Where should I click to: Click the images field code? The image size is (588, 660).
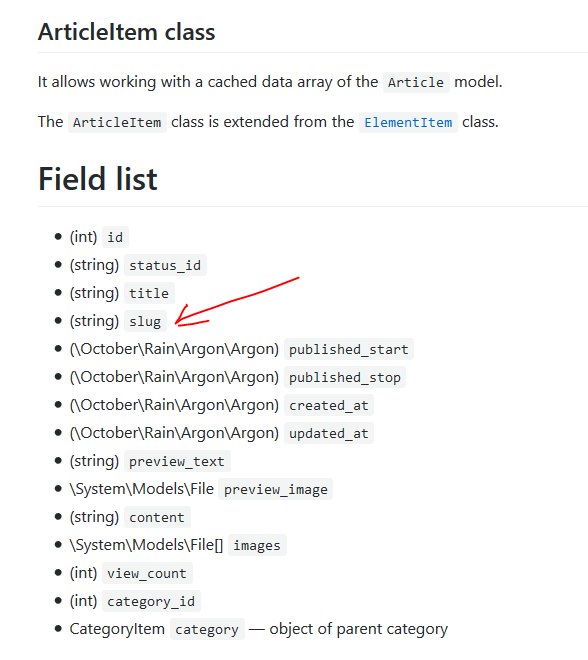click(257, 546)
